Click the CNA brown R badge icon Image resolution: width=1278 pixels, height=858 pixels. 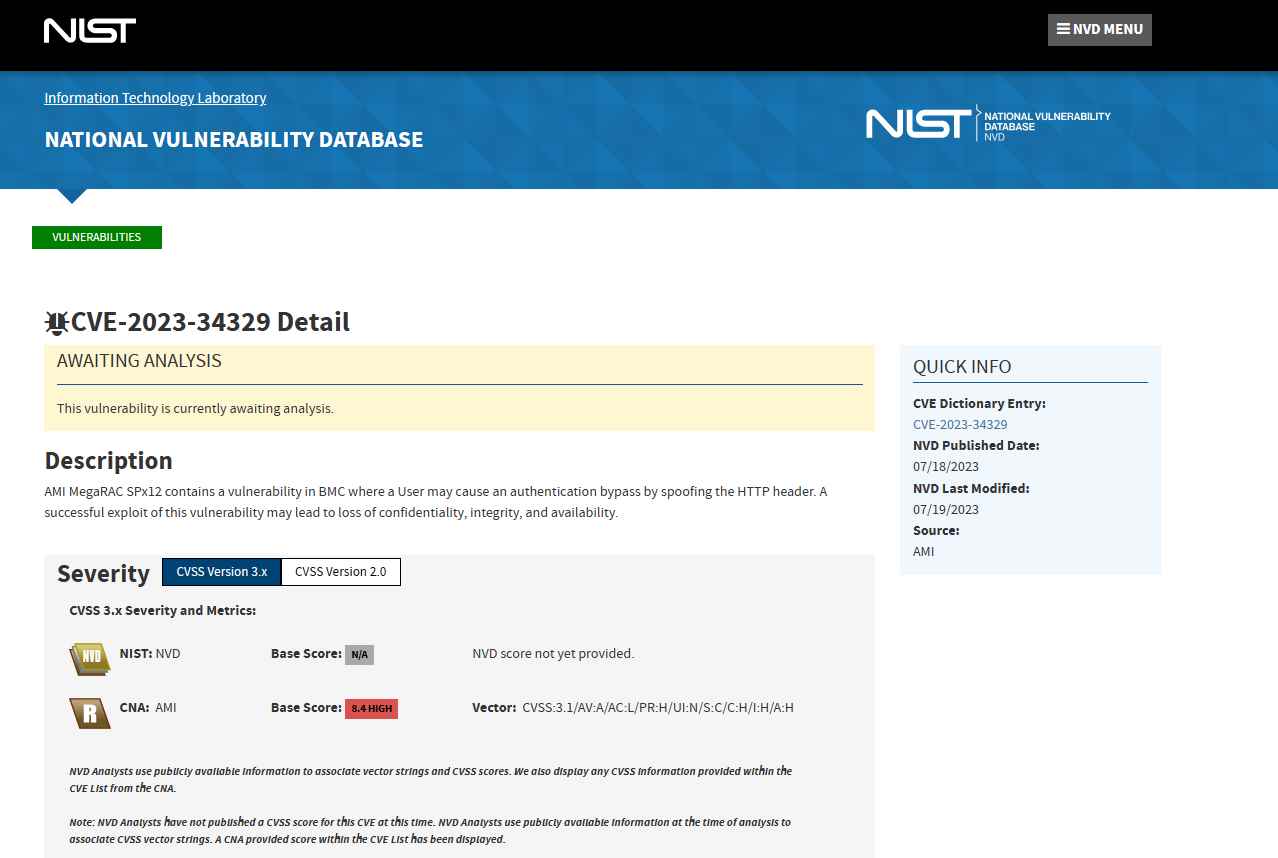90,713
